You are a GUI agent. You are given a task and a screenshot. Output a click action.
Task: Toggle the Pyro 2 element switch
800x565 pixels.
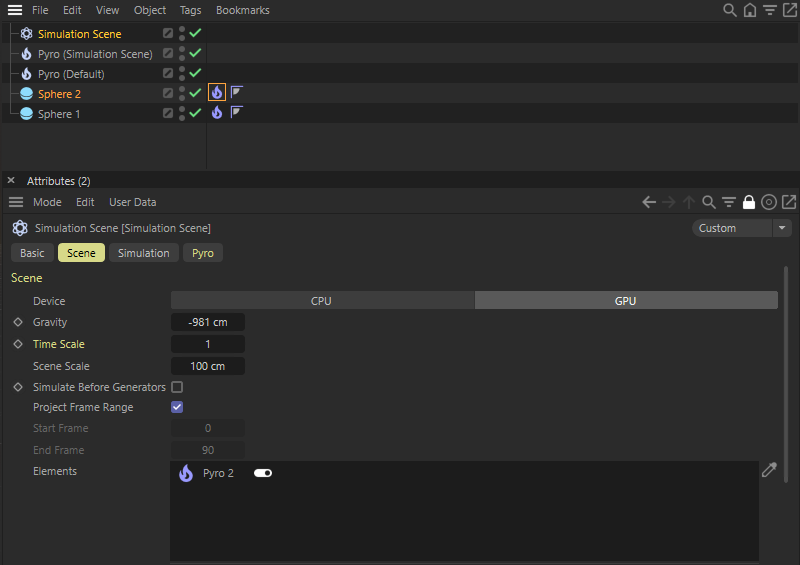(263, 473)
